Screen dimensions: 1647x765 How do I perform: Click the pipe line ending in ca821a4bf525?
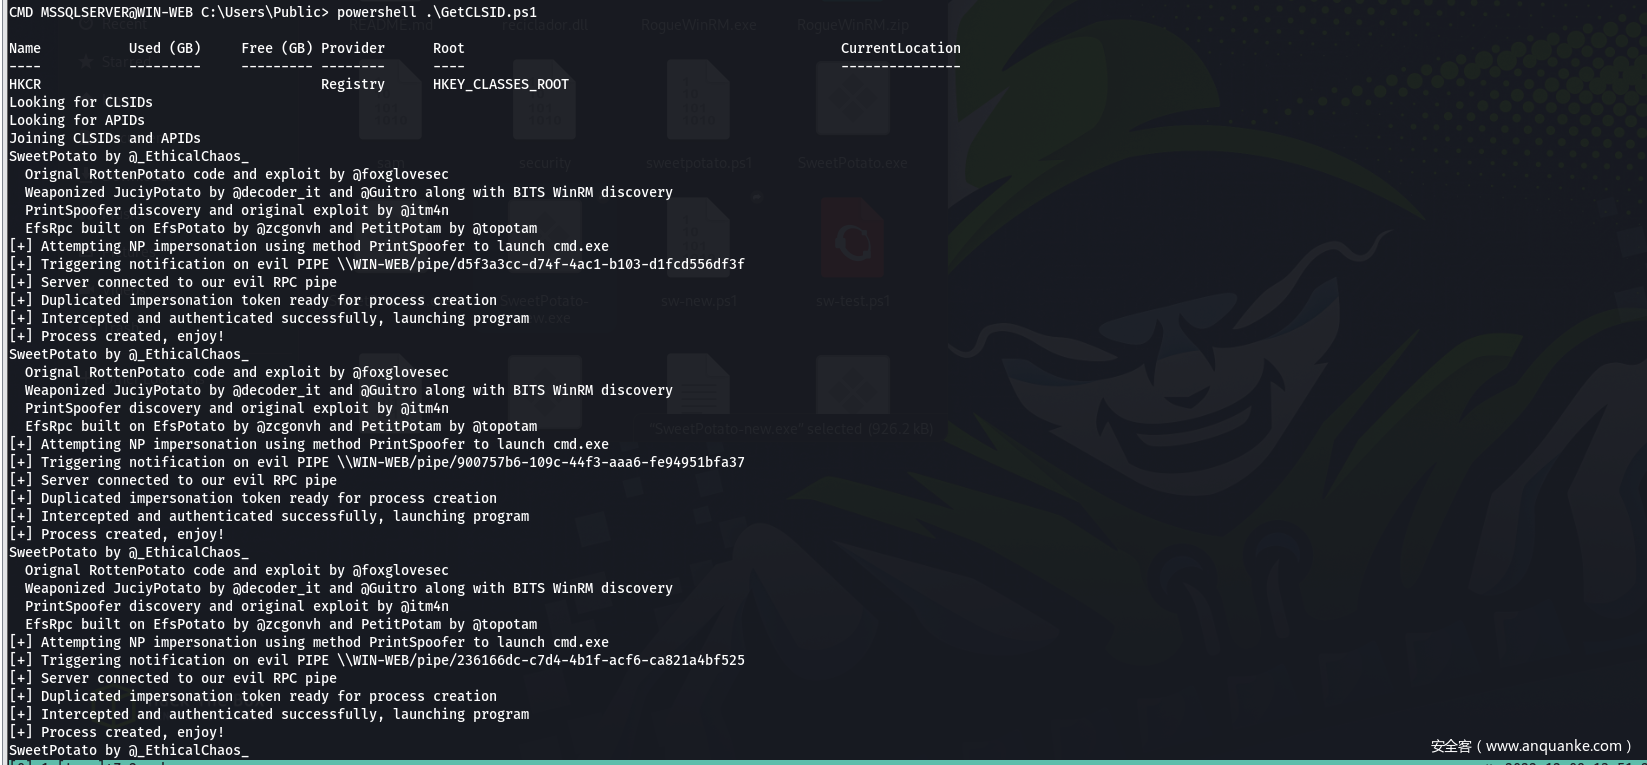[x=377, y=660]
